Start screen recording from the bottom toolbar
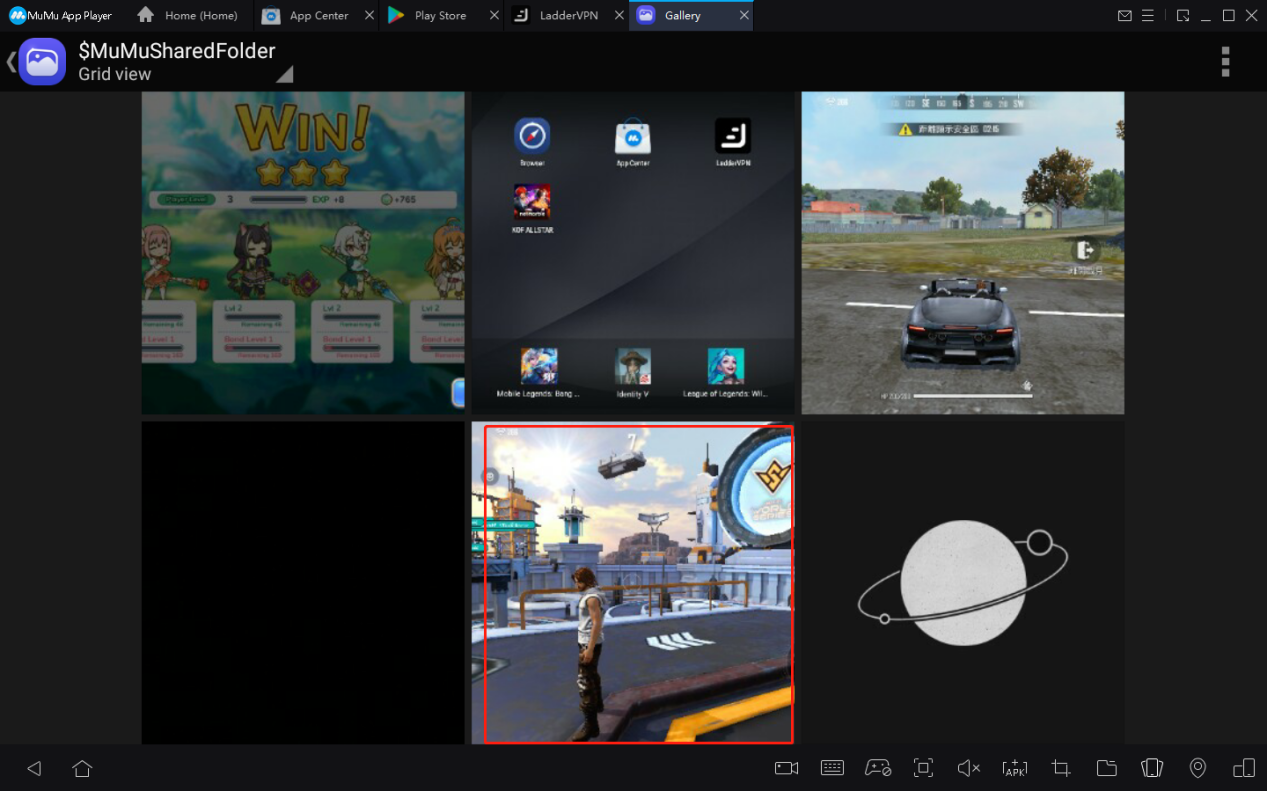 click(786, 768)
